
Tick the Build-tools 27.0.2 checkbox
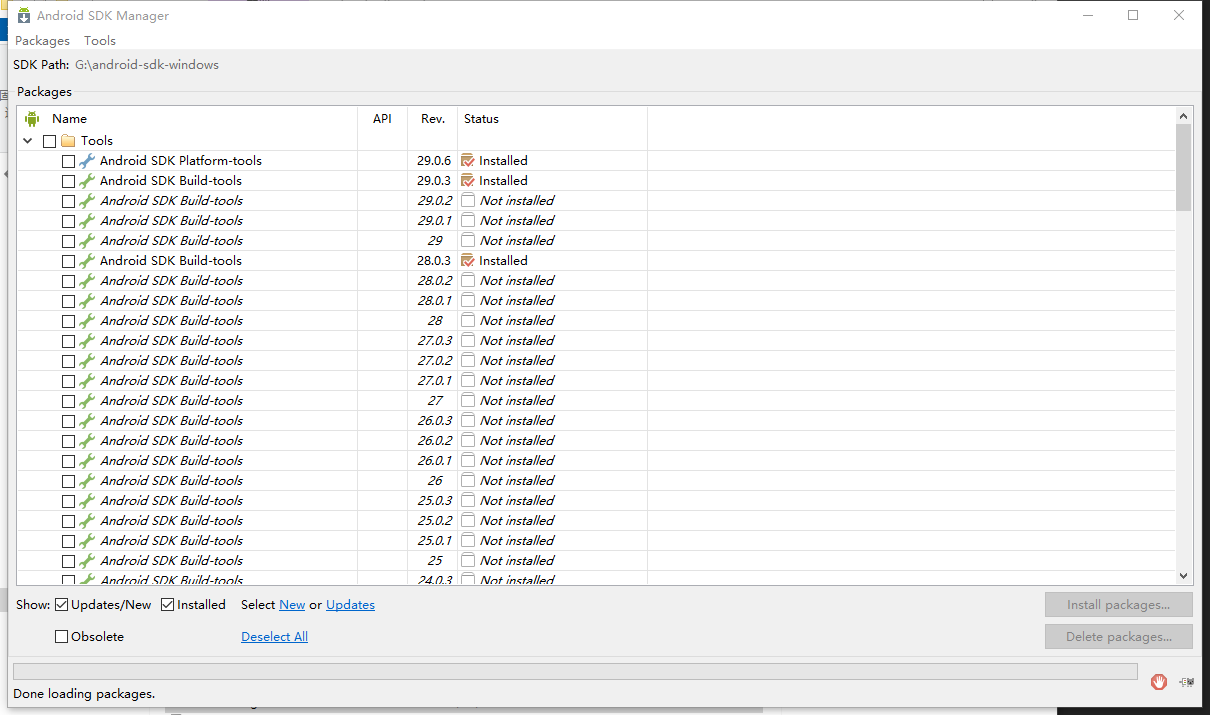click(68, 361)
